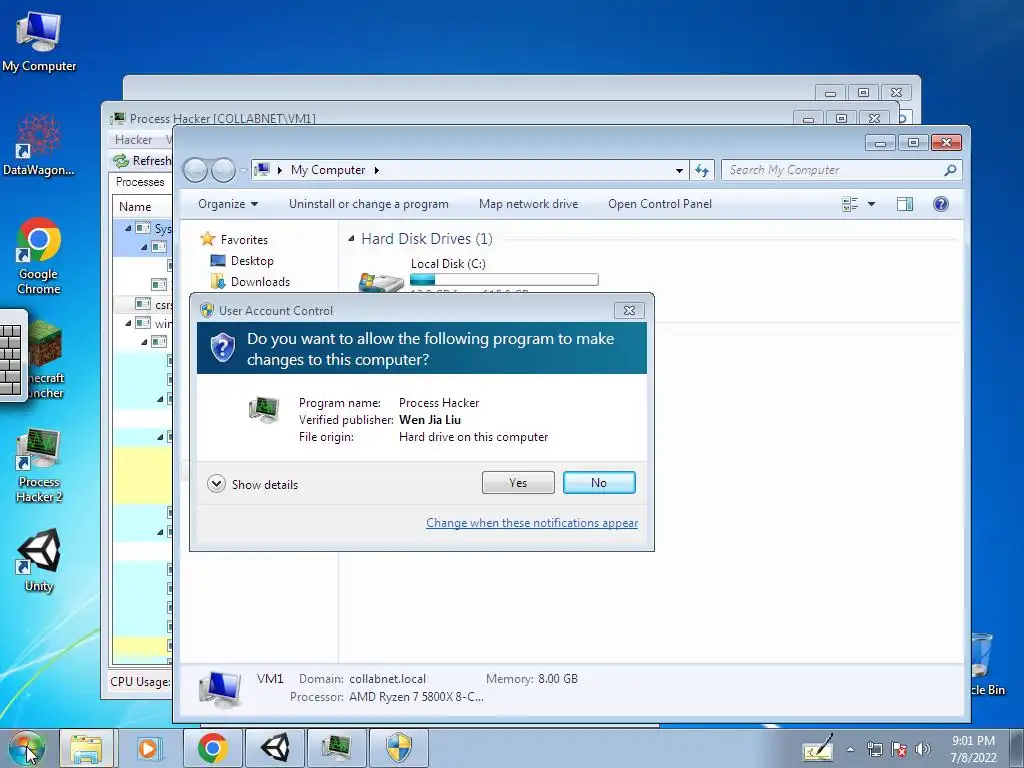Click the AMD Ryzen 7 5800X processor text
This screenshot has height=768, width=1024.
416,697
